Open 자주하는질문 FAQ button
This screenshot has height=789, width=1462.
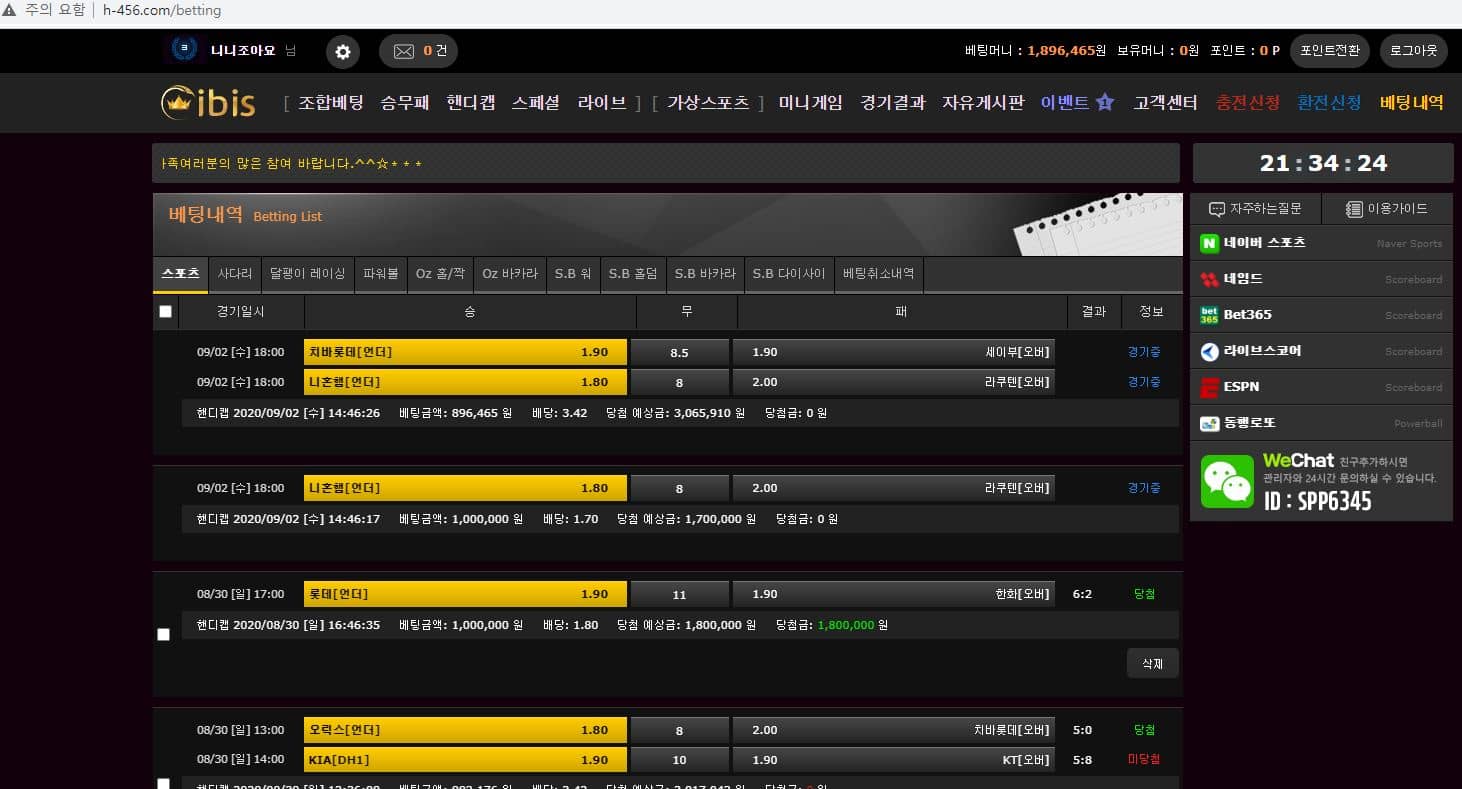[x=1256, y=209]
